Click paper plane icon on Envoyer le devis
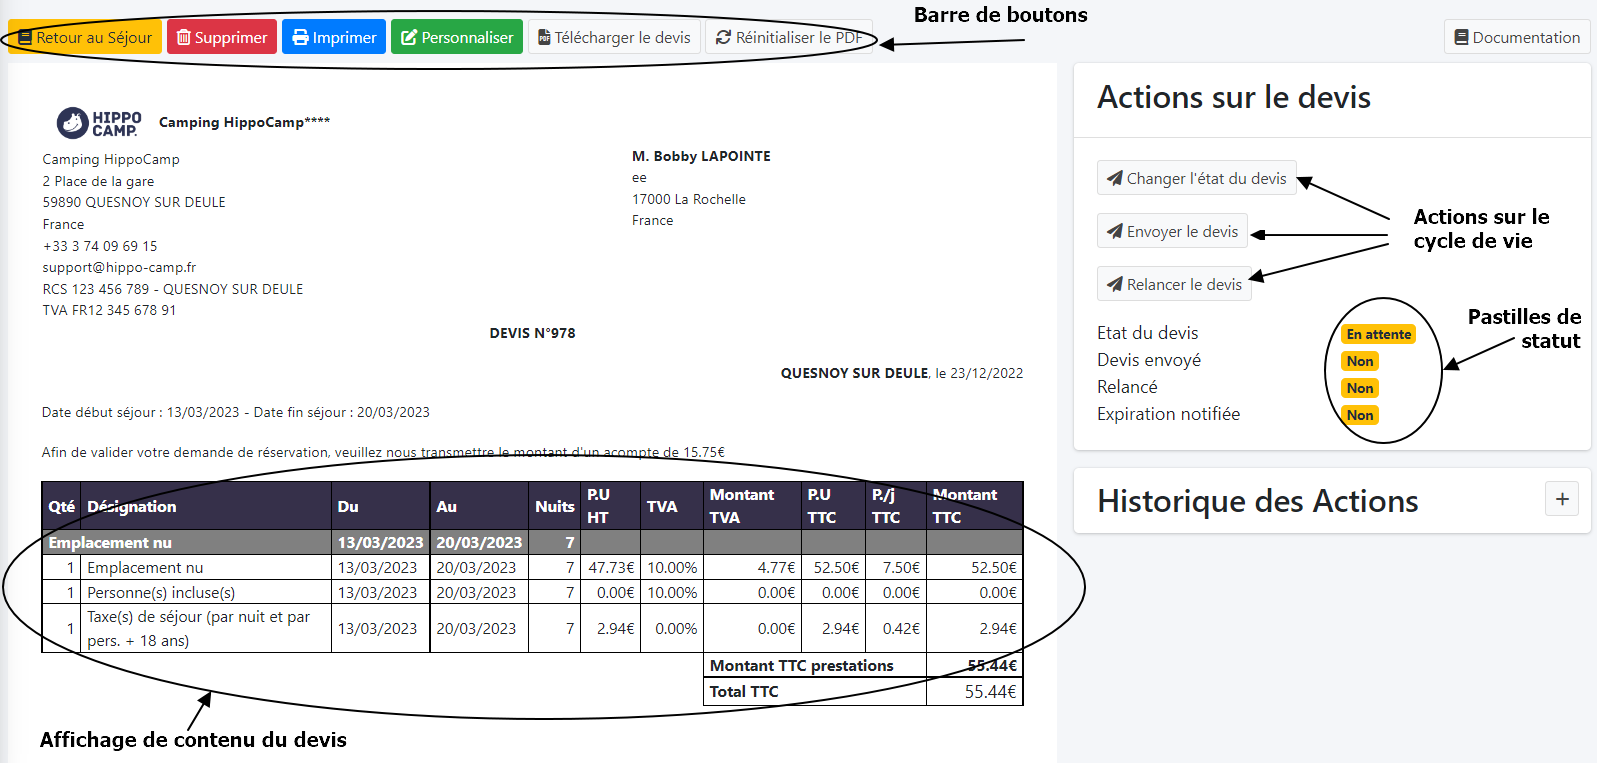The width and height of the screenshot is (1597, 763). click(x=1114, y=231)
